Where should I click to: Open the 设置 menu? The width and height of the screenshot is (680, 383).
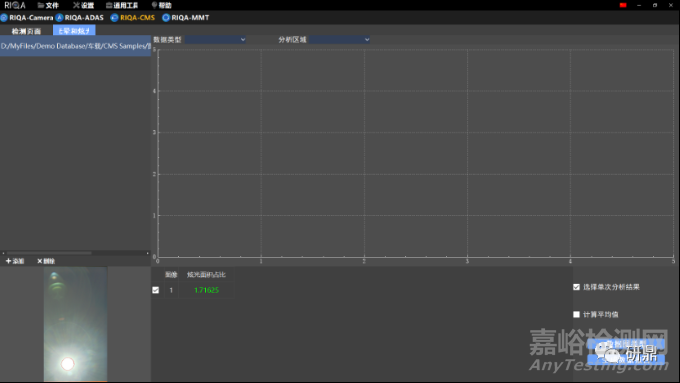coord(83,5)
